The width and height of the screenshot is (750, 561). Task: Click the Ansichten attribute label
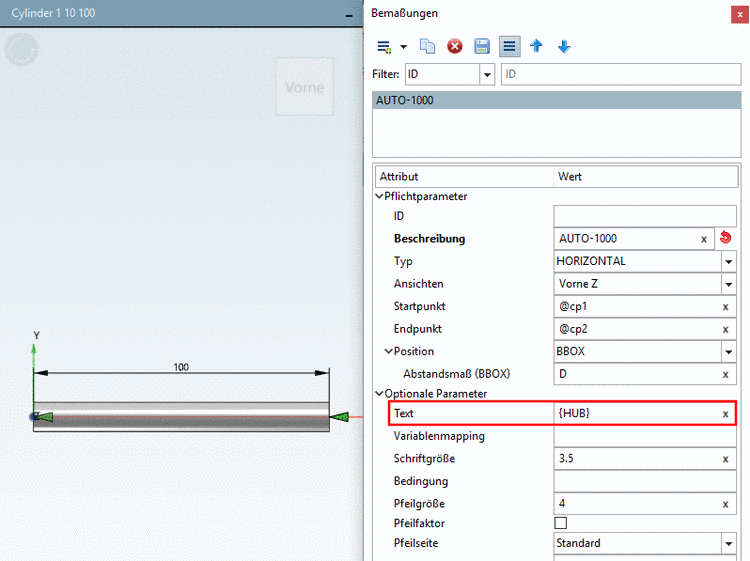(x=419, y=284)
